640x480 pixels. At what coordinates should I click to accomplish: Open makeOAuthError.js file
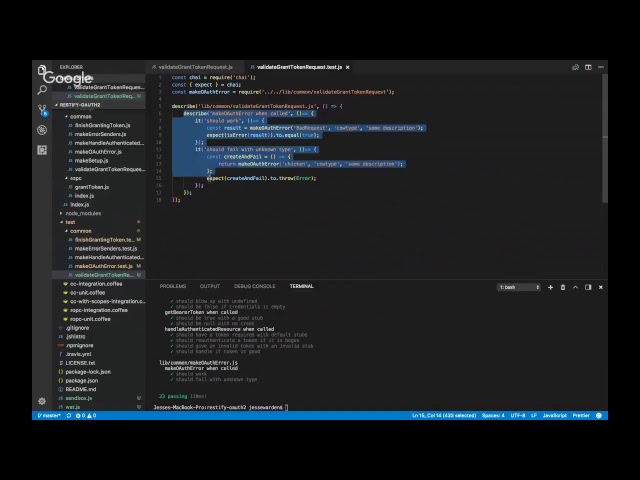pyautogui.click(x=98, y=152)
